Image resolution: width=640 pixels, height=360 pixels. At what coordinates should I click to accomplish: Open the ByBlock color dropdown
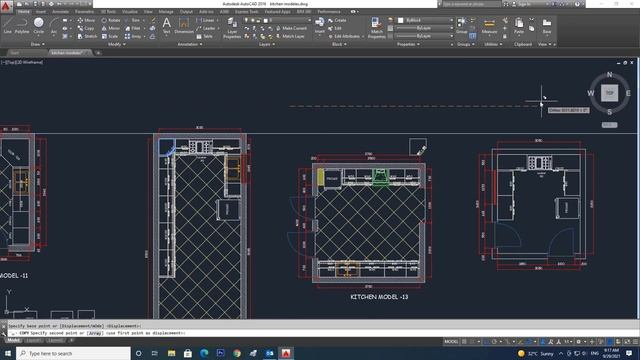(425, 20)
